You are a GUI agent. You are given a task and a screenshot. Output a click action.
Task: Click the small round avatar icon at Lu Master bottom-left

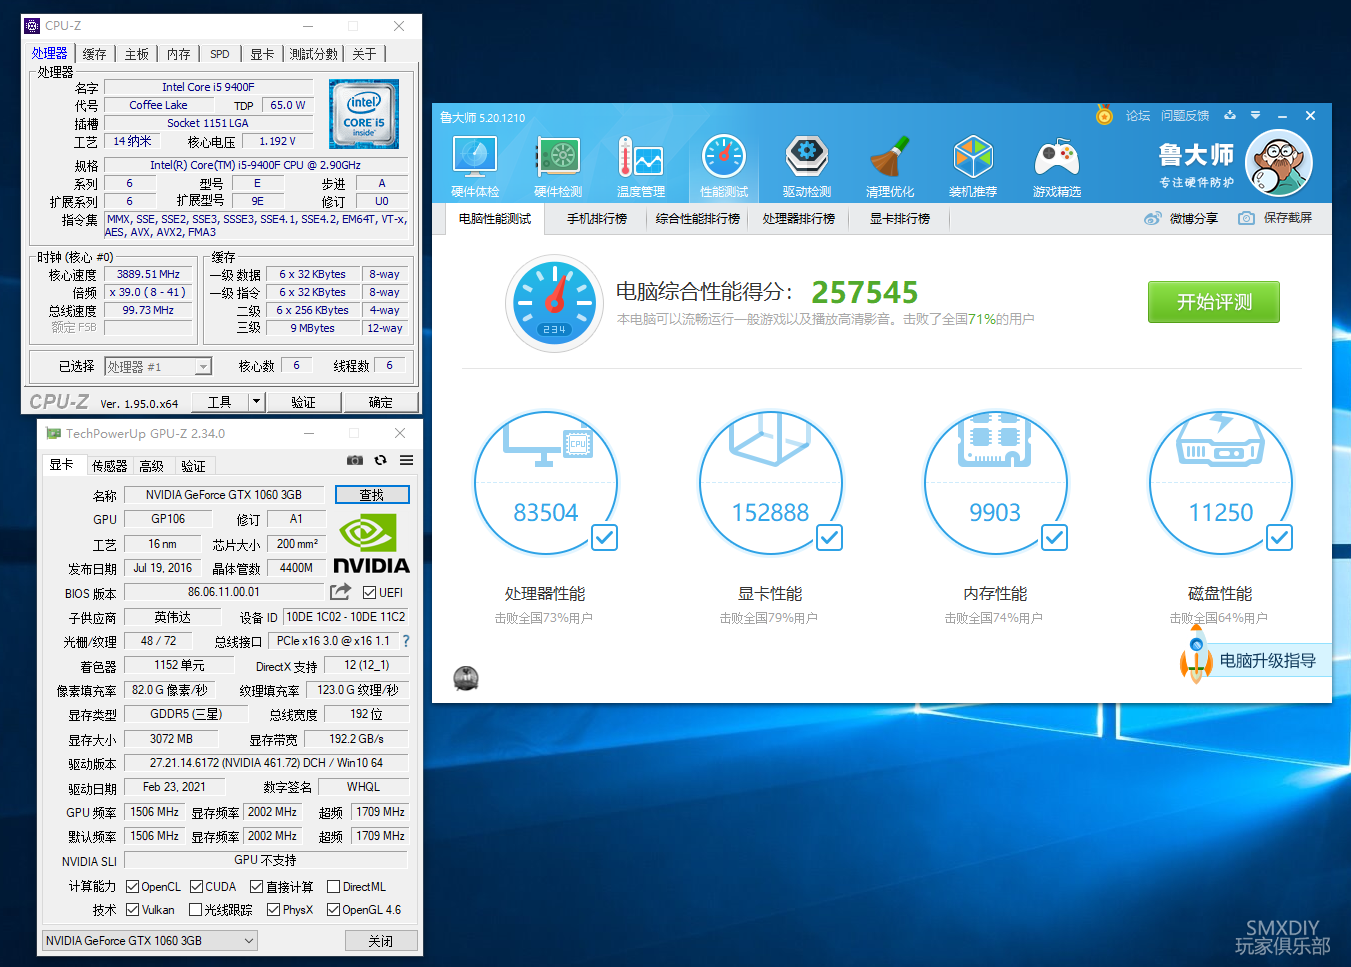coord(466,679)
